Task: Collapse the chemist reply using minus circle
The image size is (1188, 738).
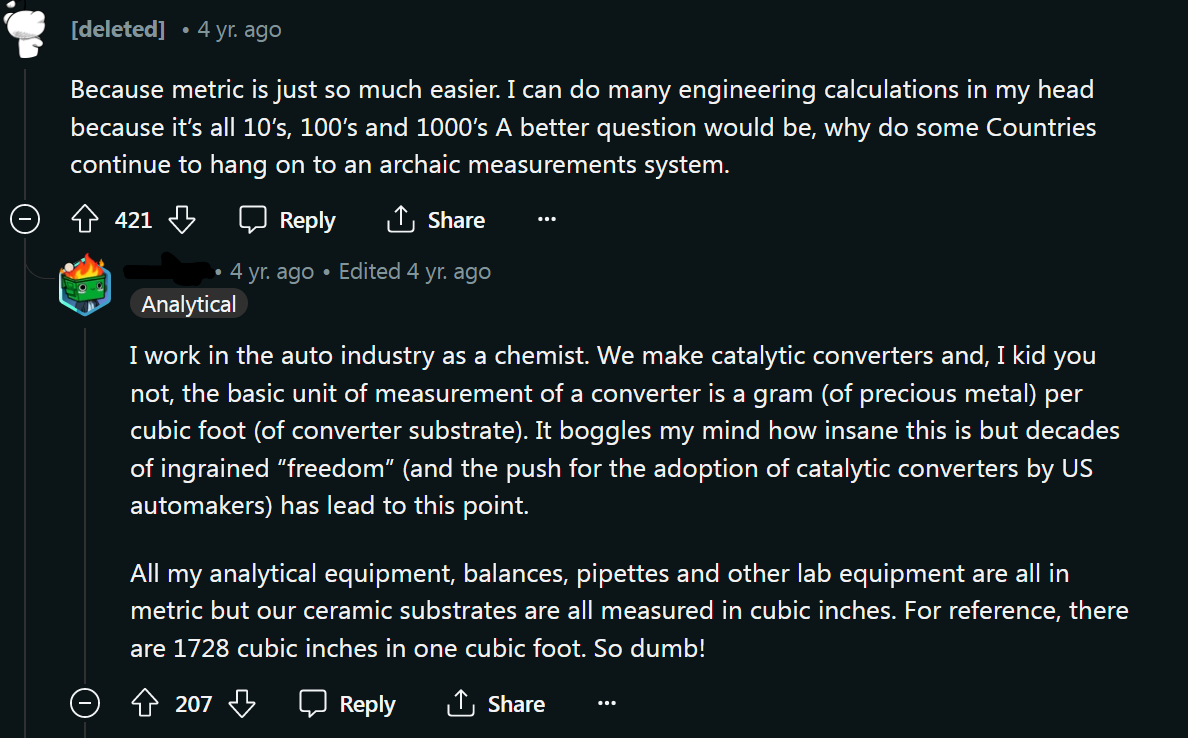Action: [85, 703]
